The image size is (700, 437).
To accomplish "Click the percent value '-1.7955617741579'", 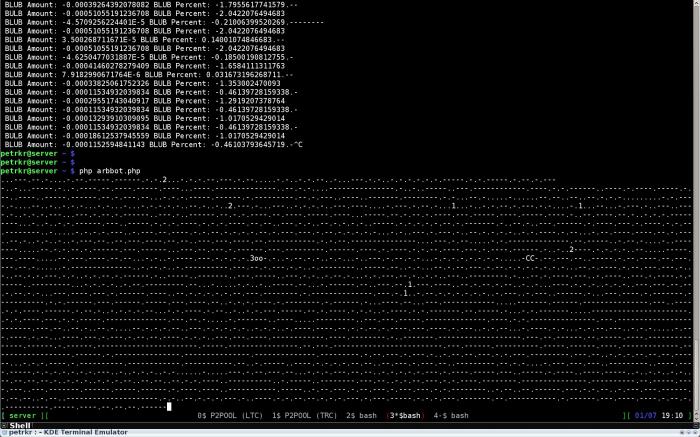I will pos(250,5).
